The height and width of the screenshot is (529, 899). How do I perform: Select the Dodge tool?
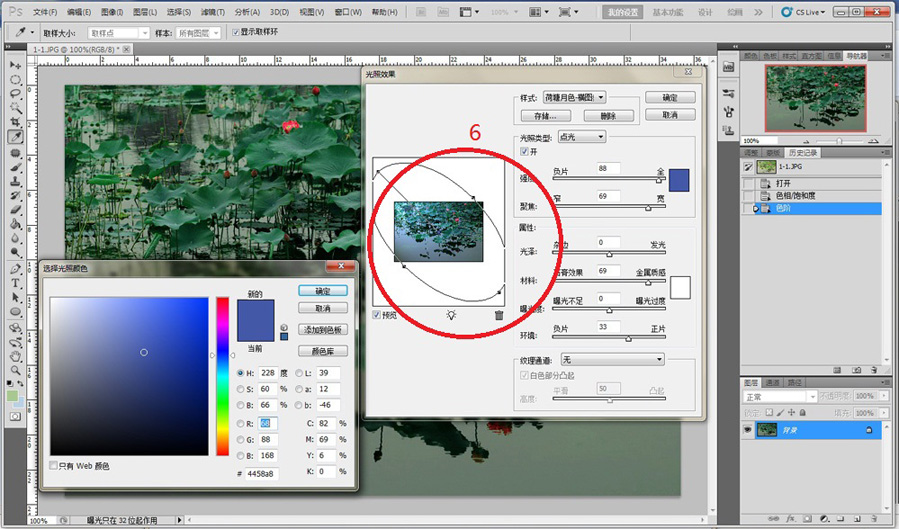15,252
